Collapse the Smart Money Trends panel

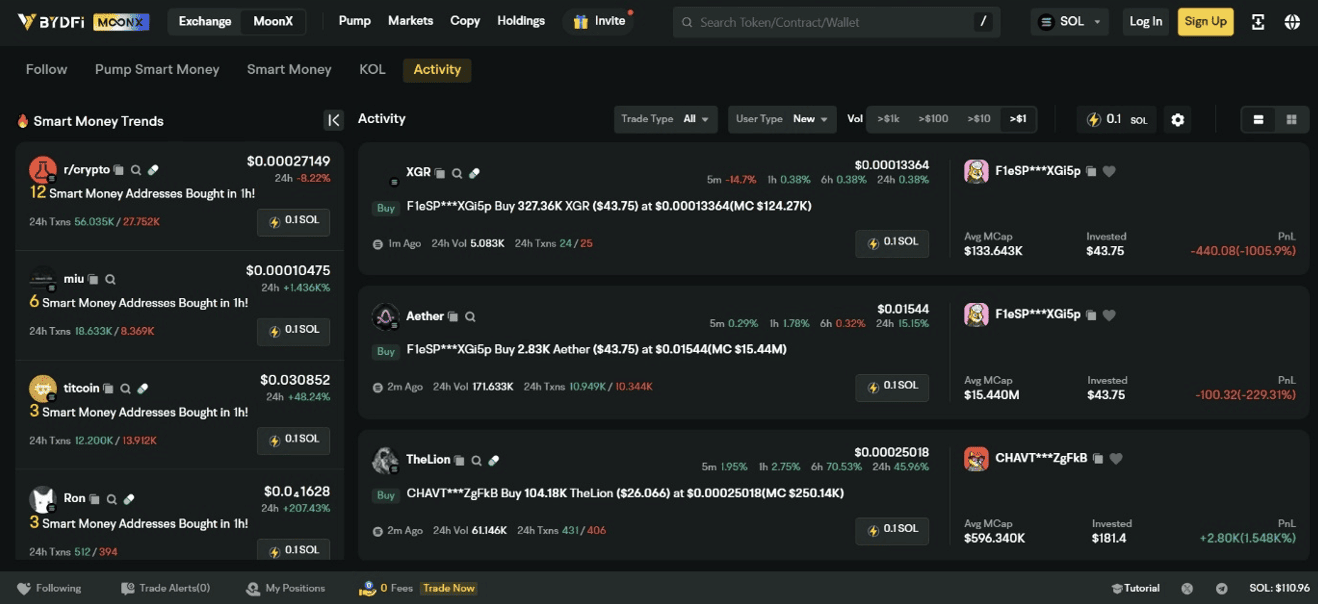tap(334, 120)
